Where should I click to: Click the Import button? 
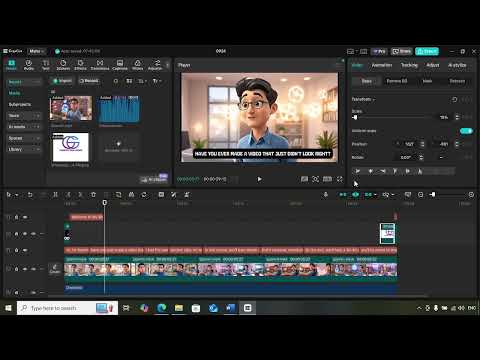coord(62,81)
